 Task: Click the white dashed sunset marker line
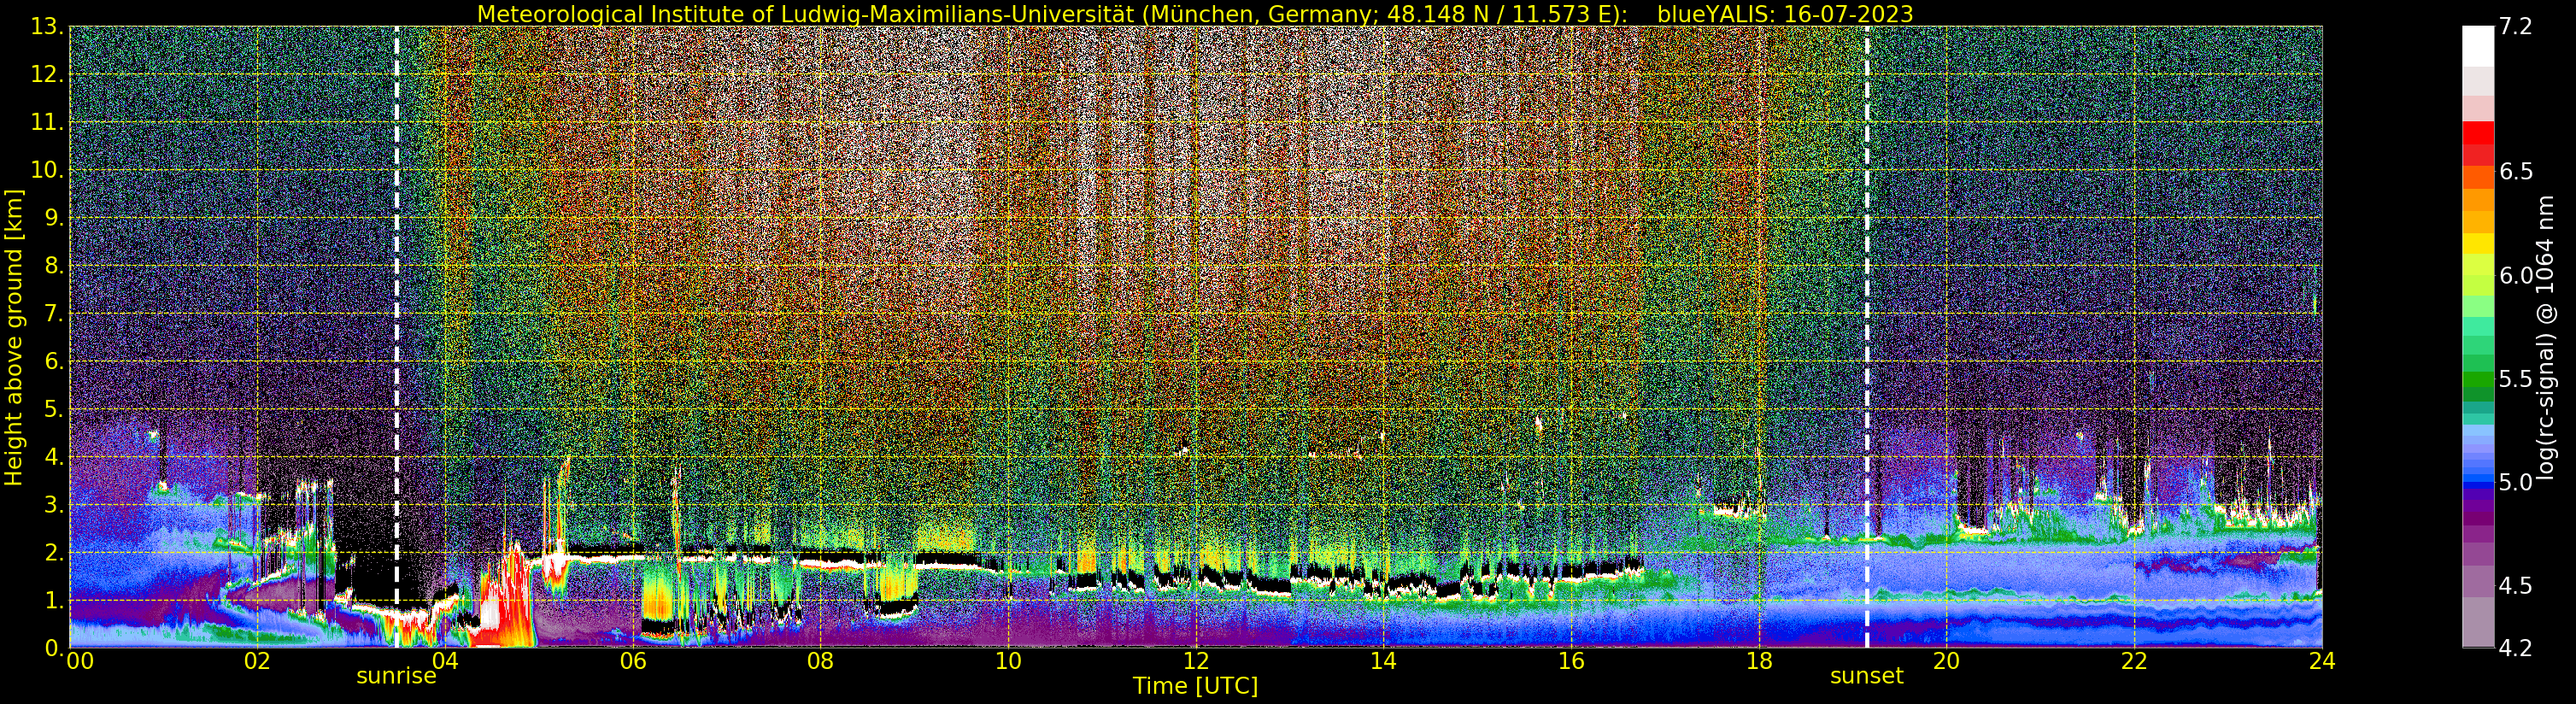[1867, 337]
